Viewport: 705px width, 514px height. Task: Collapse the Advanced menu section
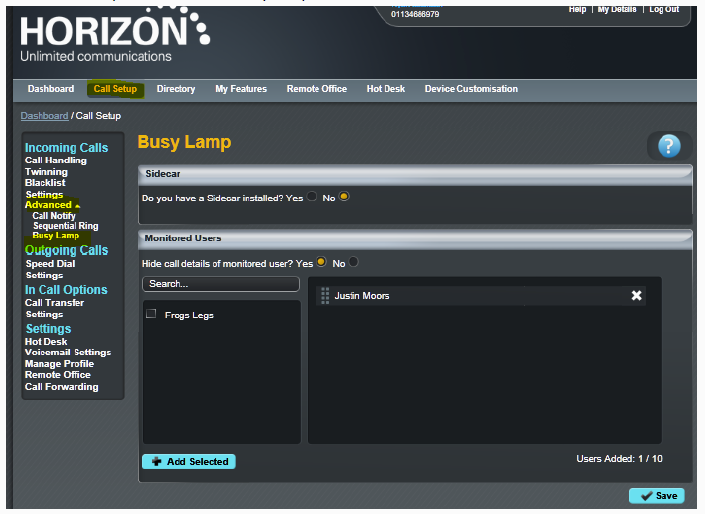(x=52, y=205)
